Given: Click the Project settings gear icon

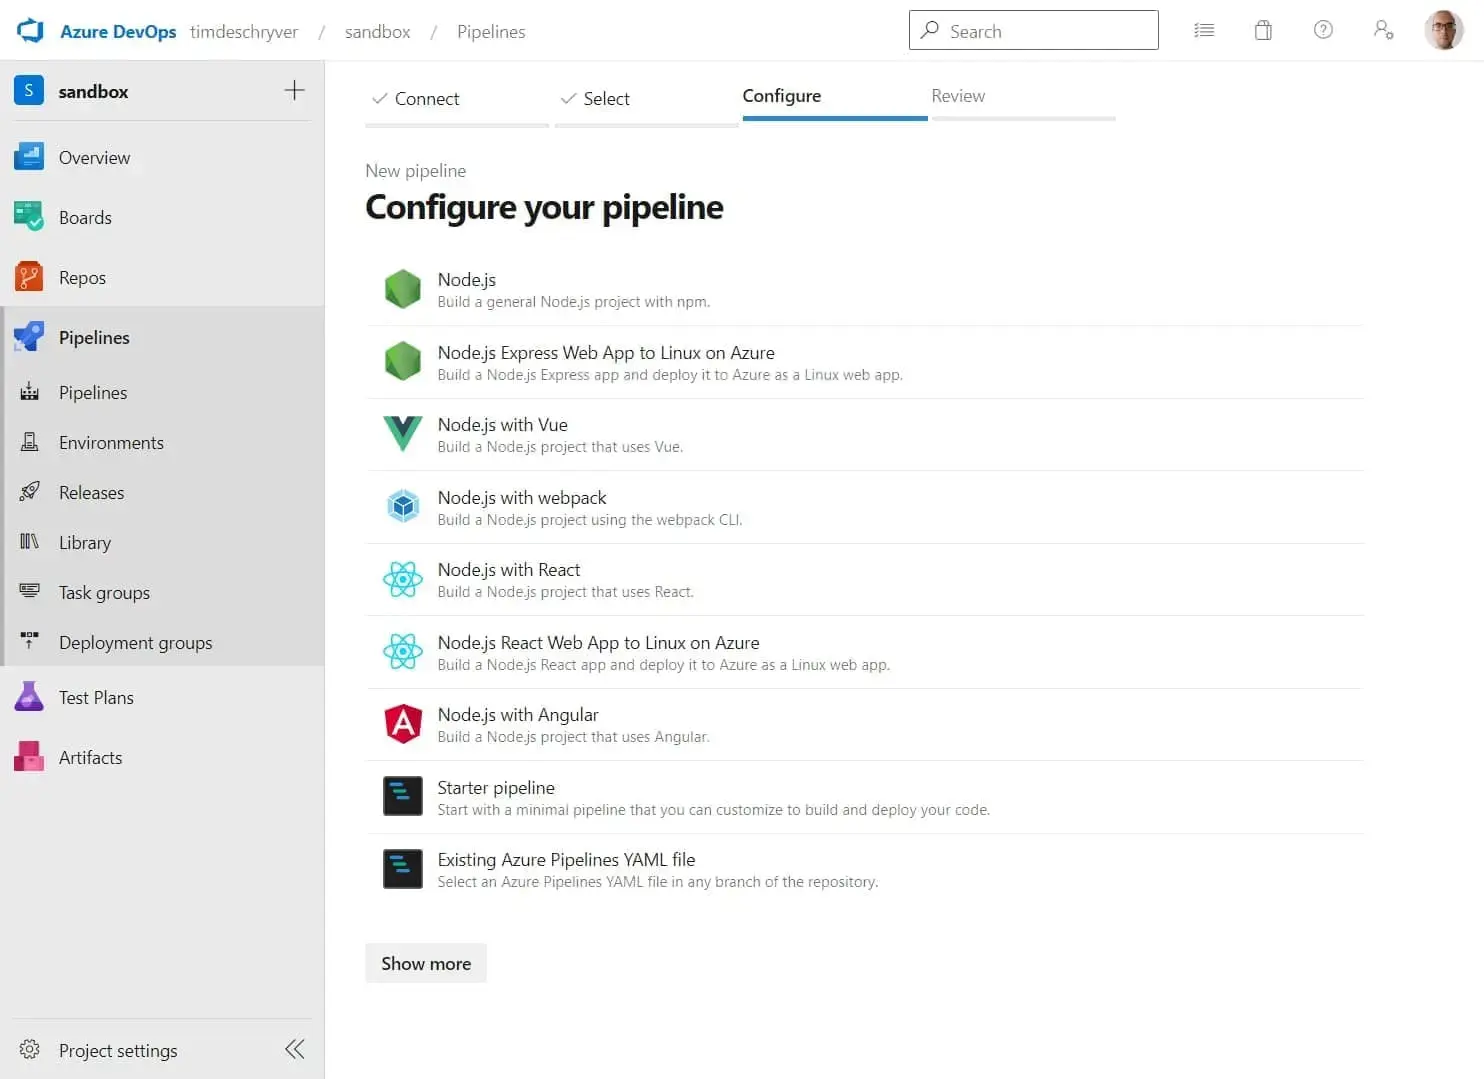Looking at the screenshot, I should [29, 1050].
